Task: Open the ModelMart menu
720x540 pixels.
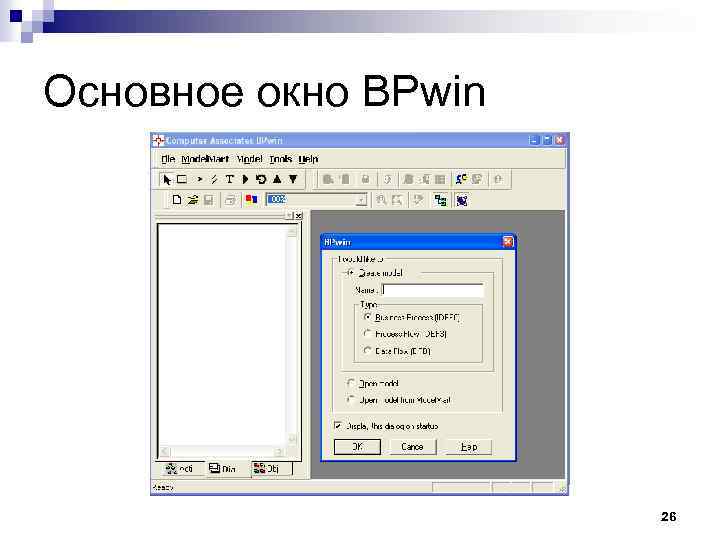Action: [205, 159]
